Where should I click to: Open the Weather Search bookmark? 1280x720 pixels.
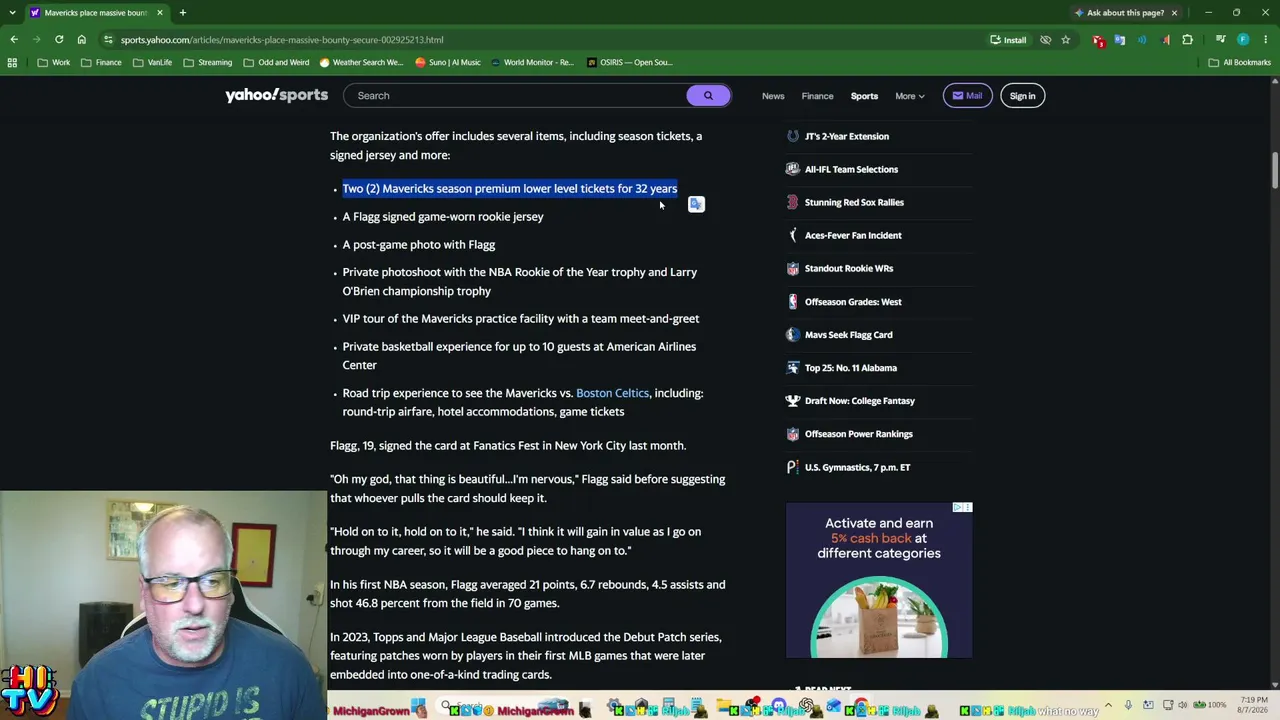click(361, 62)
